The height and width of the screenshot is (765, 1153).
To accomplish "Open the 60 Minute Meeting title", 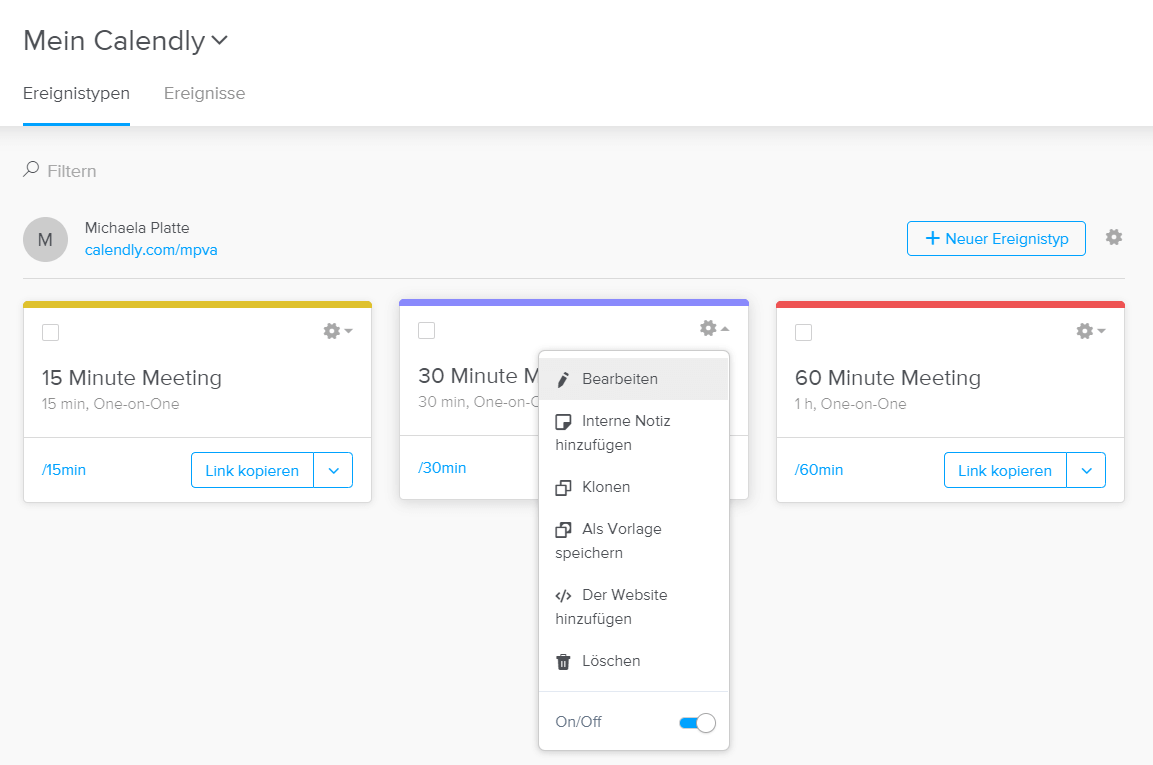I will (x=888, y=377).
